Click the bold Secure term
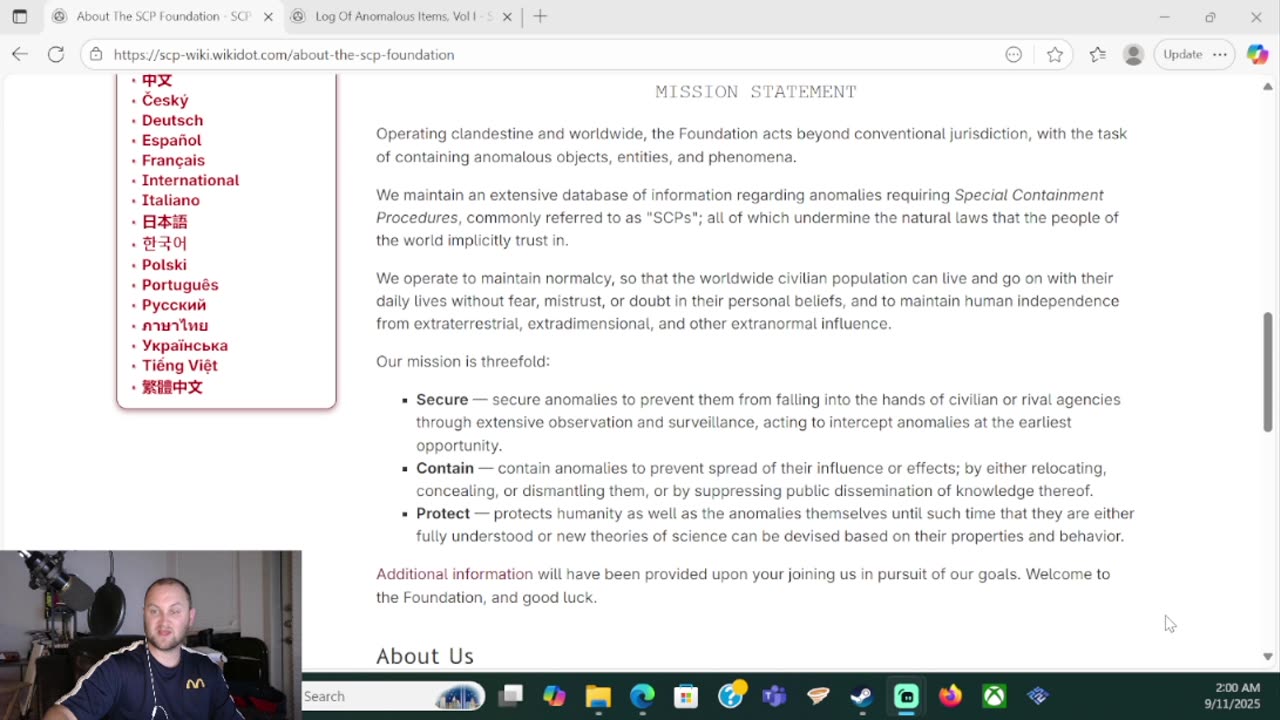This screenshot has width=1280, height=720. coord(442,399)
